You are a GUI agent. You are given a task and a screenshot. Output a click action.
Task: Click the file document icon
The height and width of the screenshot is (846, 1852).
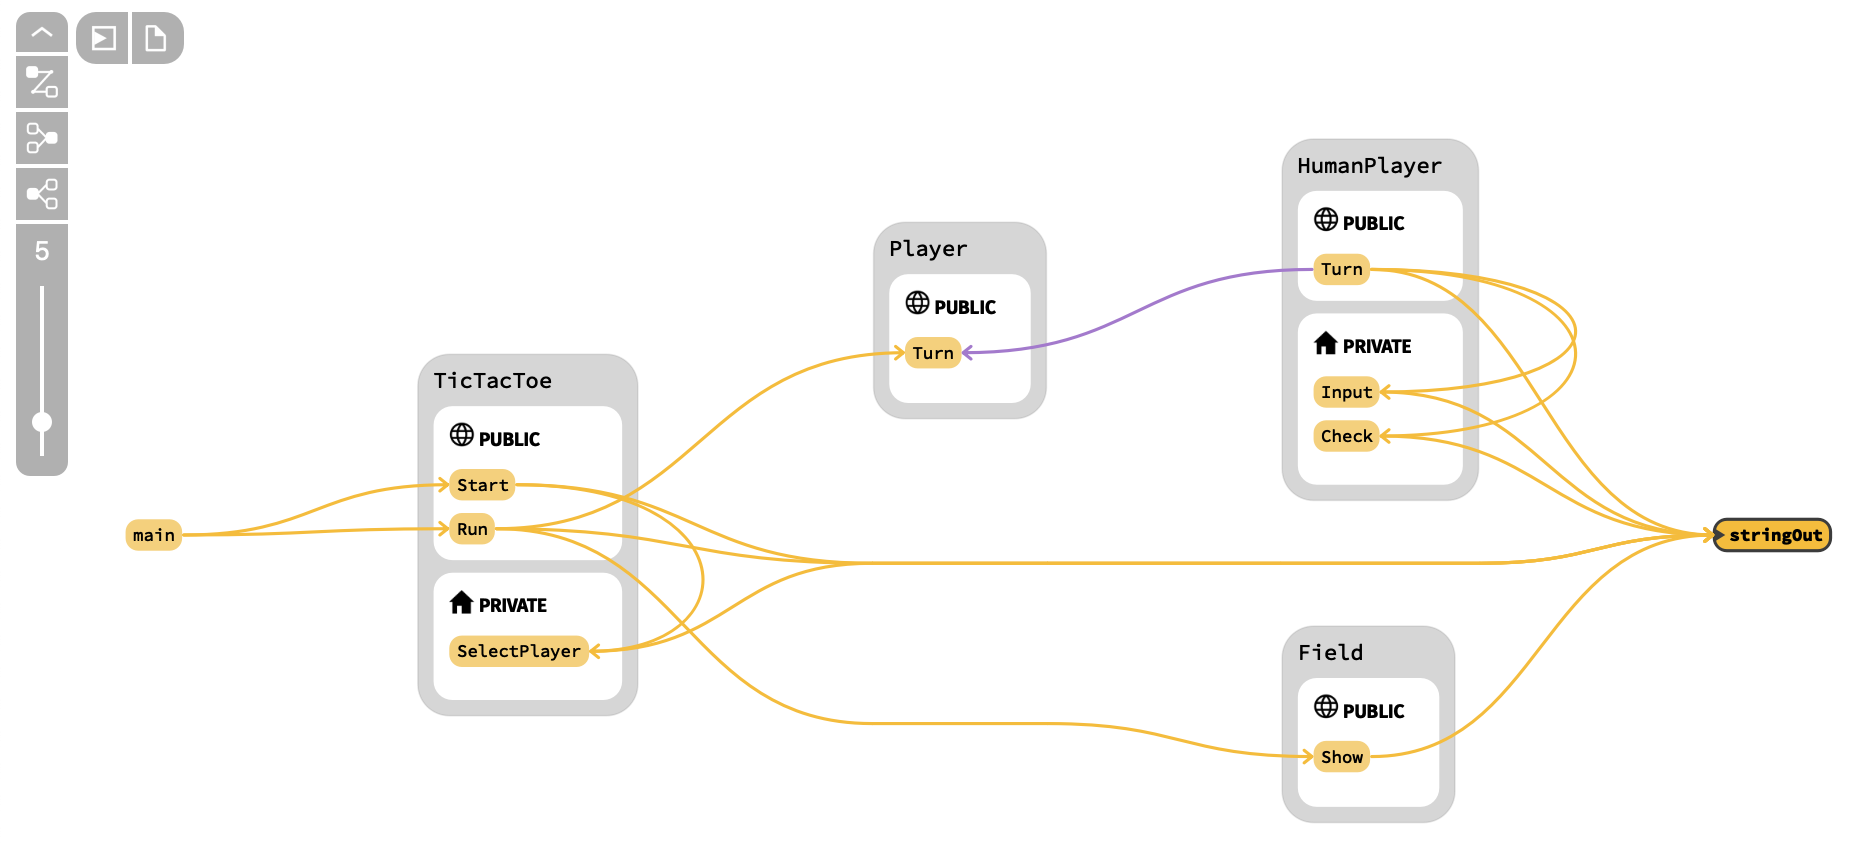coord(157,38)
